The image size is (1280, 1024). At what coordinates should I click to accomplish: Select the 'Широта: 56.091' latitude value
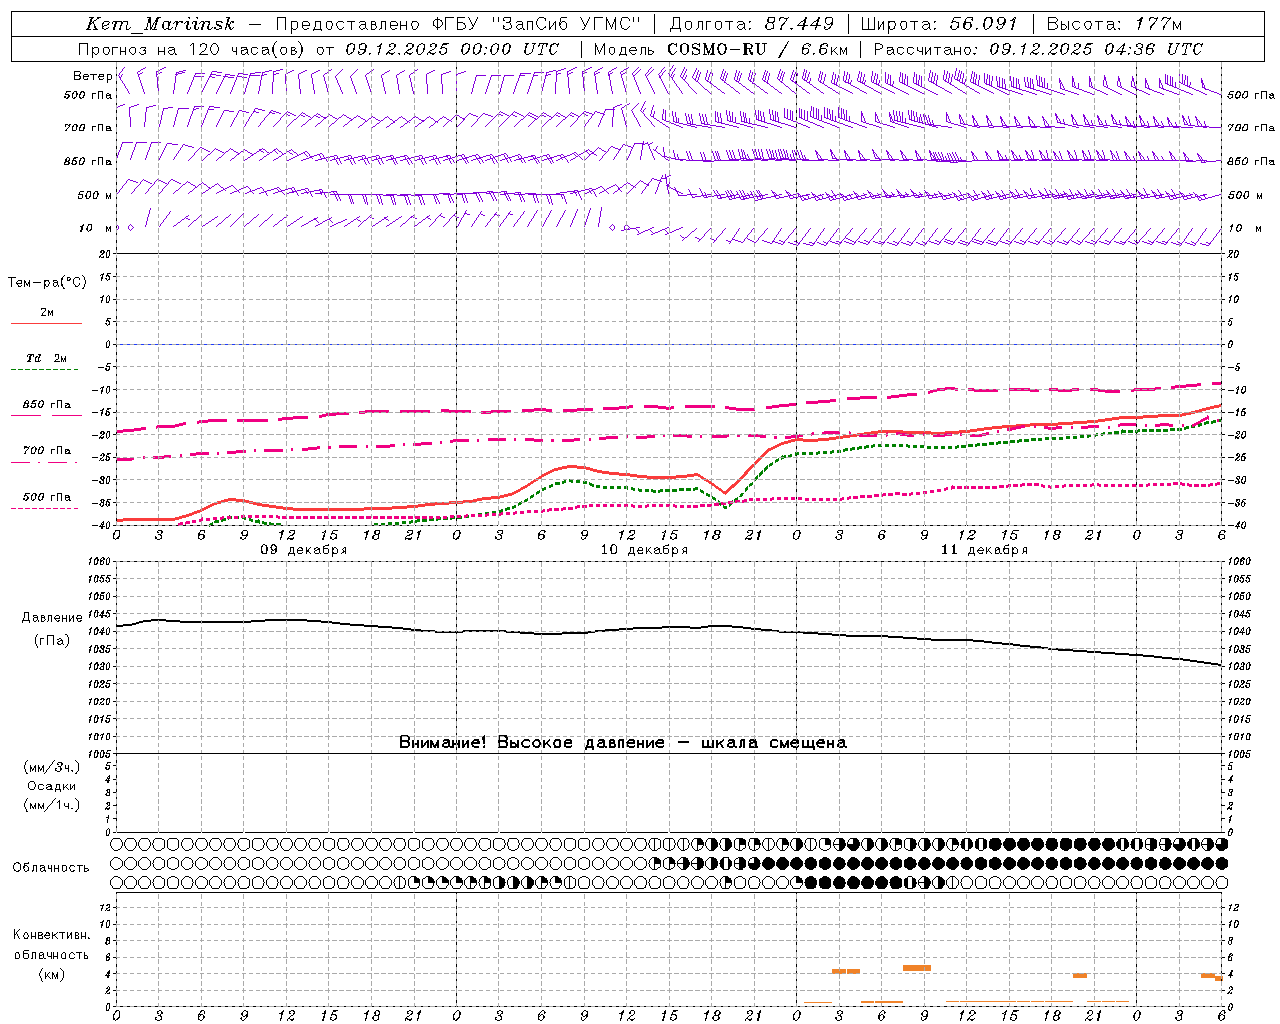coord(939,24)
